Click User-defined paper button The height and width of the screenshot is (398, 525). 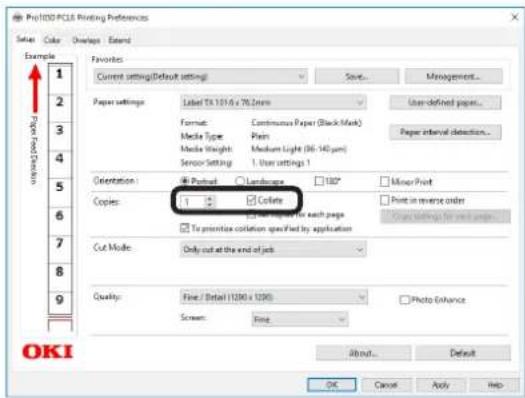[445, 102]
